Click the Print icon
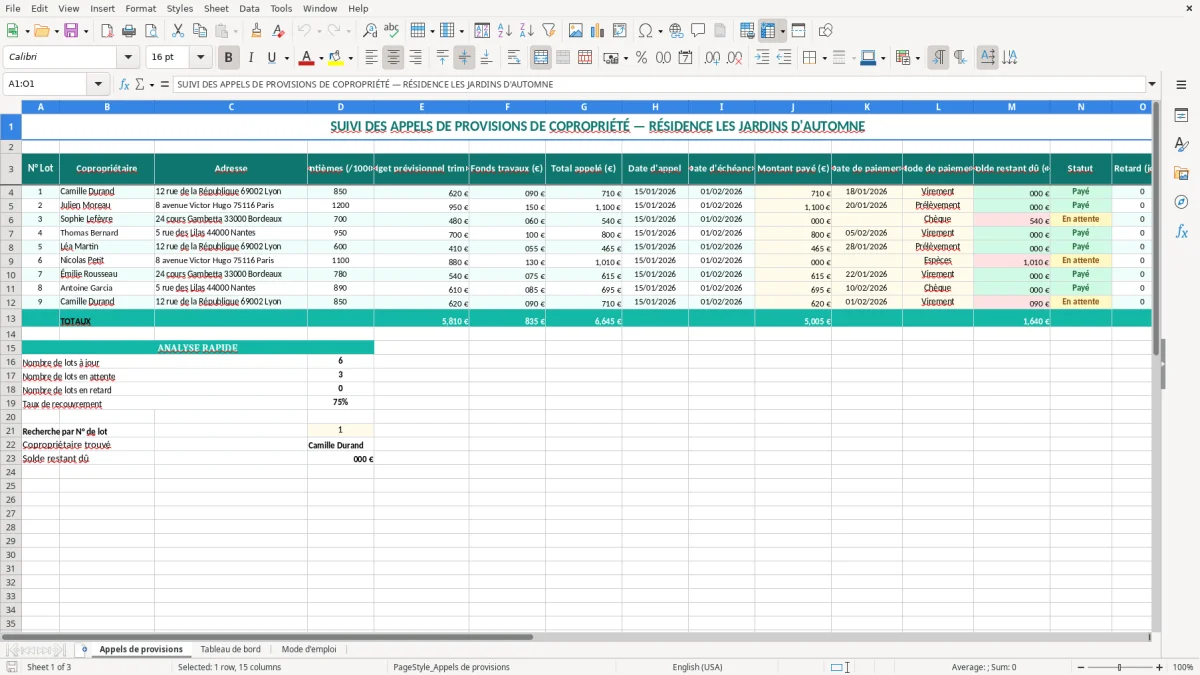The image size is (1200, 675). (127, 31)
